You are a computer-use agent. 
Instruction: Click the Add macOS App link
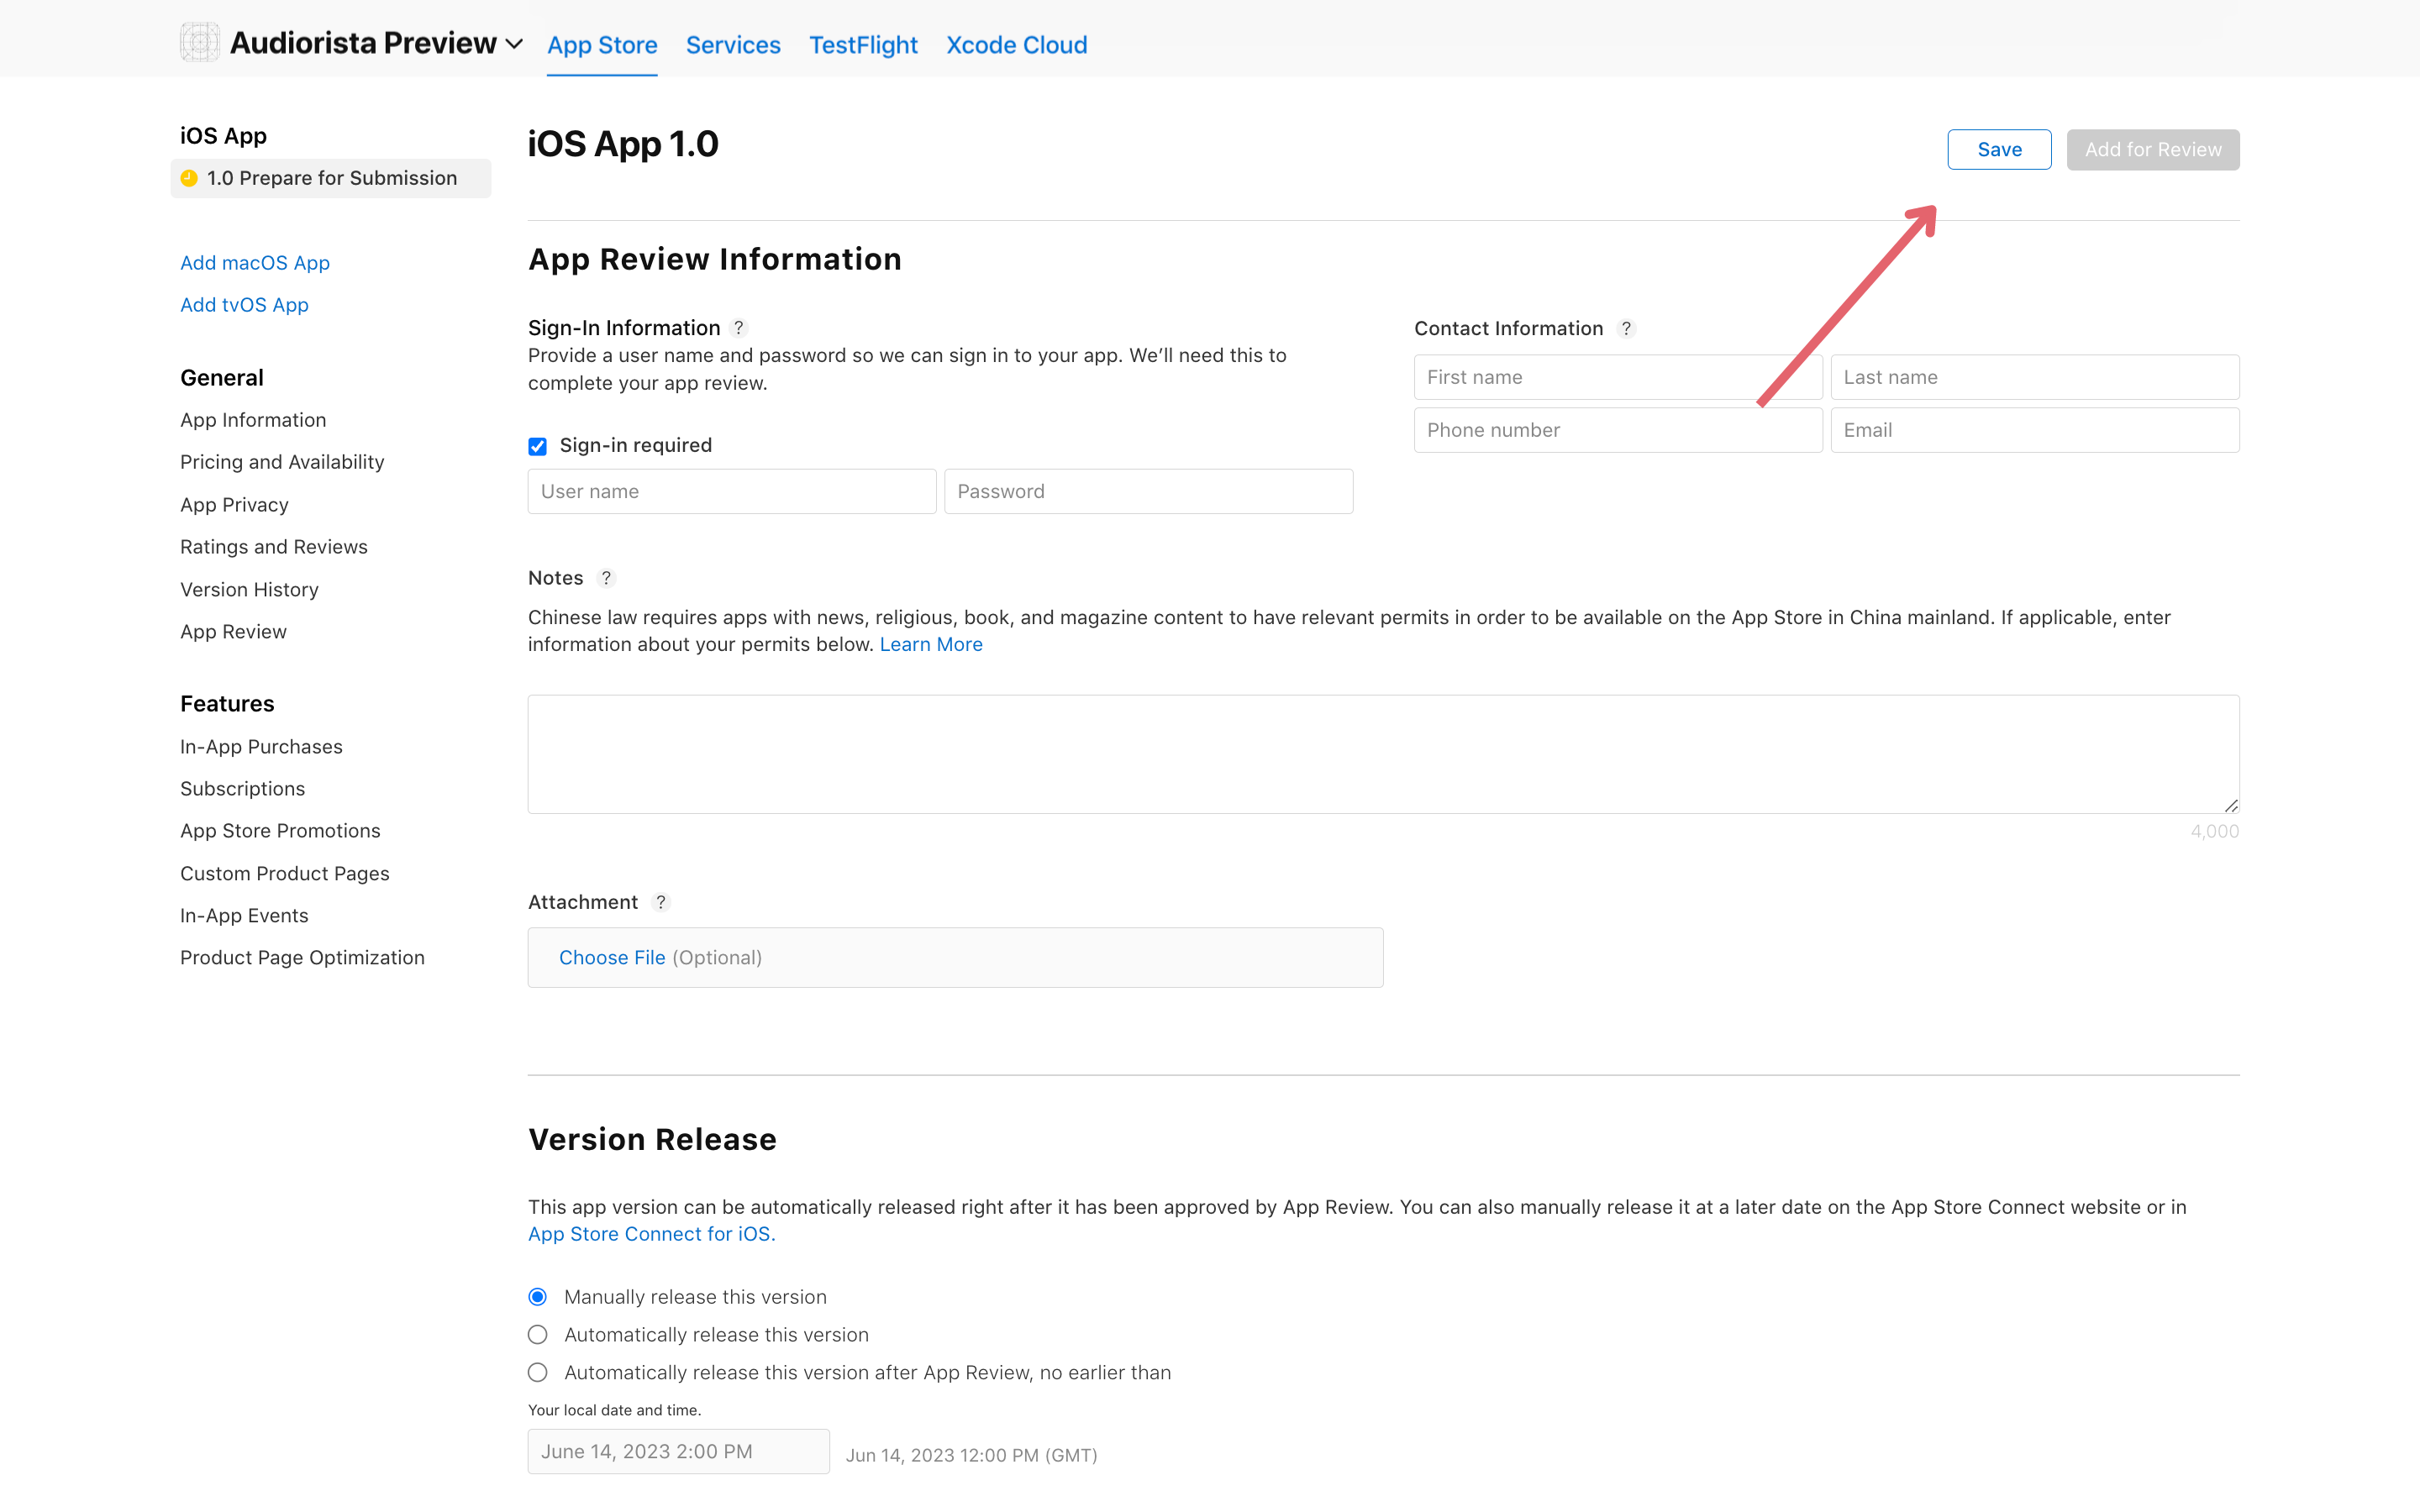tap(255, 263)
